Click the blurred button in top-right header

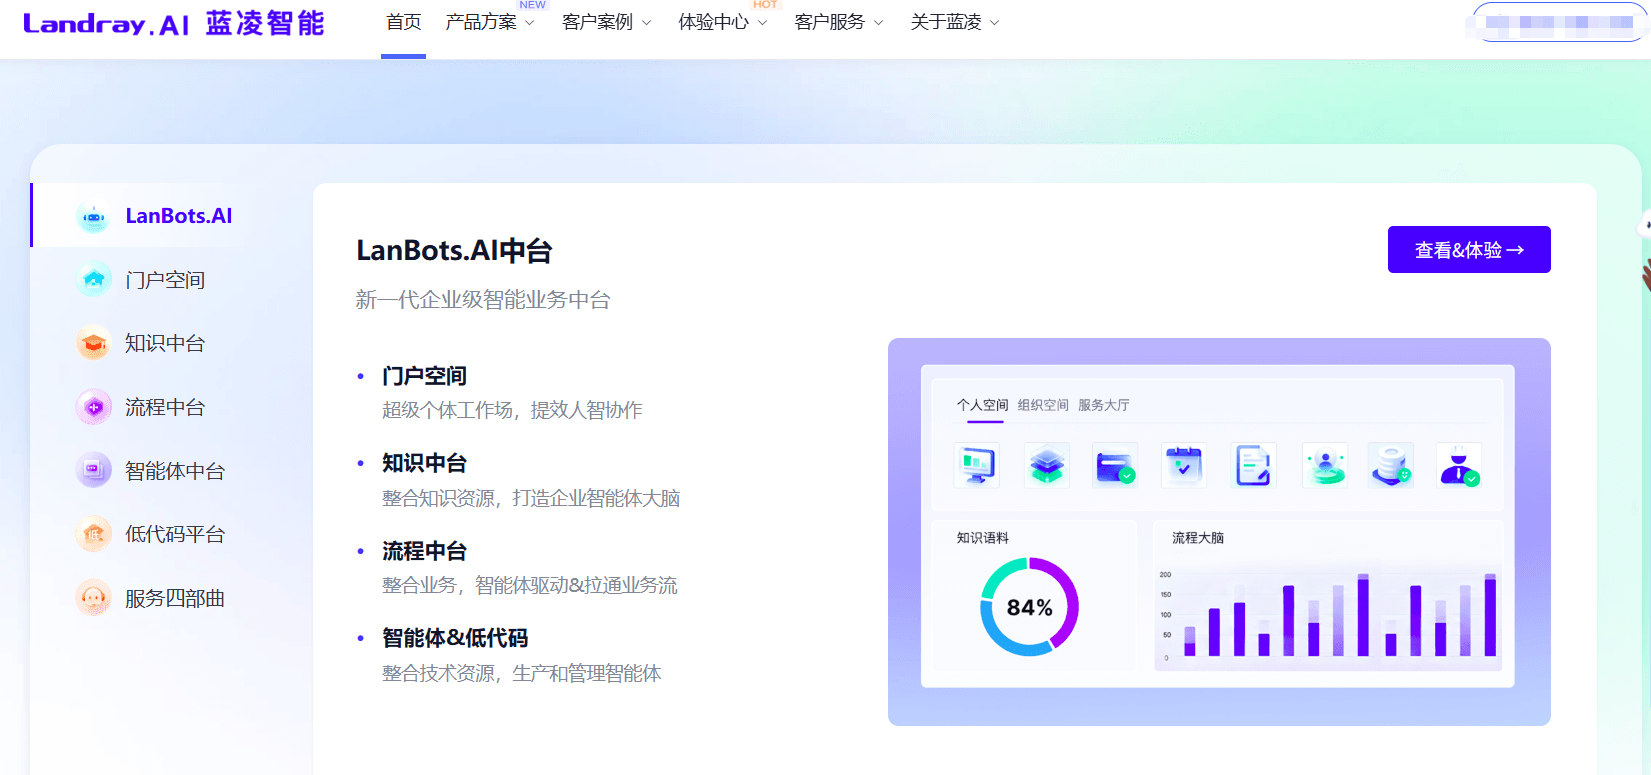tap(1559, 22)
